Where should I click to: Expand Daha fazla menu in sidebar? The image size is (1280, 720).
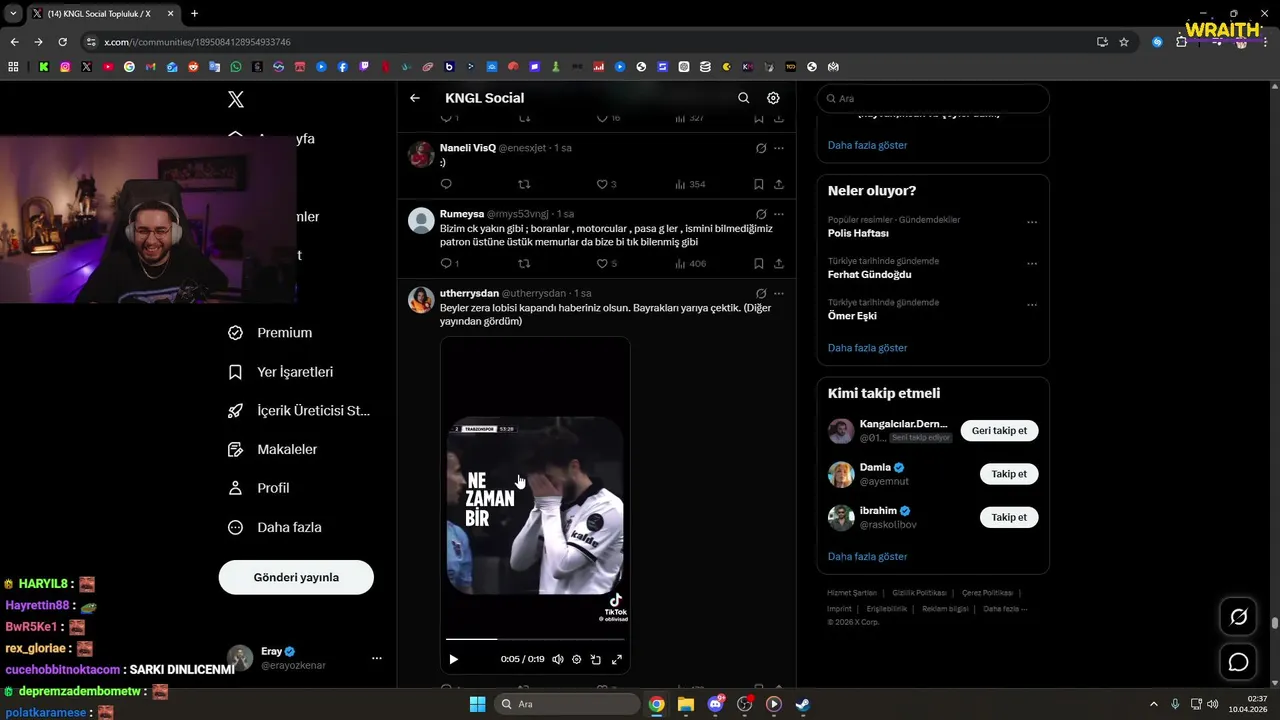[275, 527]
